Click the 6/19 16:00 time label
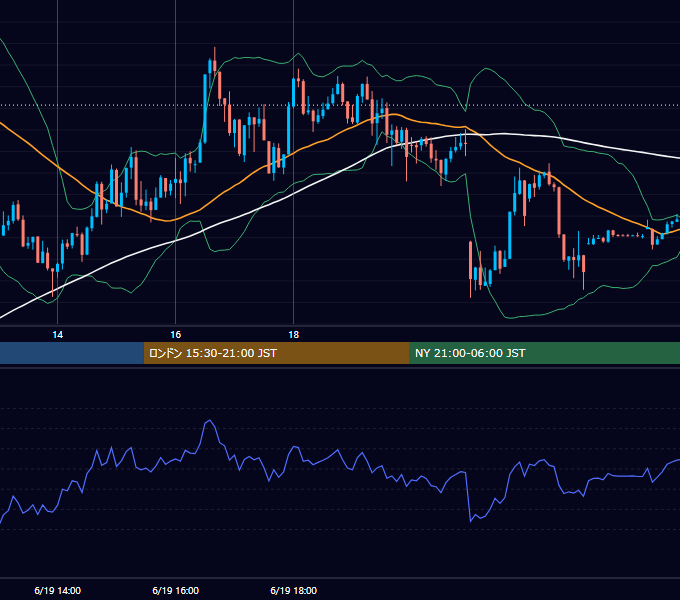 (176, 590)
